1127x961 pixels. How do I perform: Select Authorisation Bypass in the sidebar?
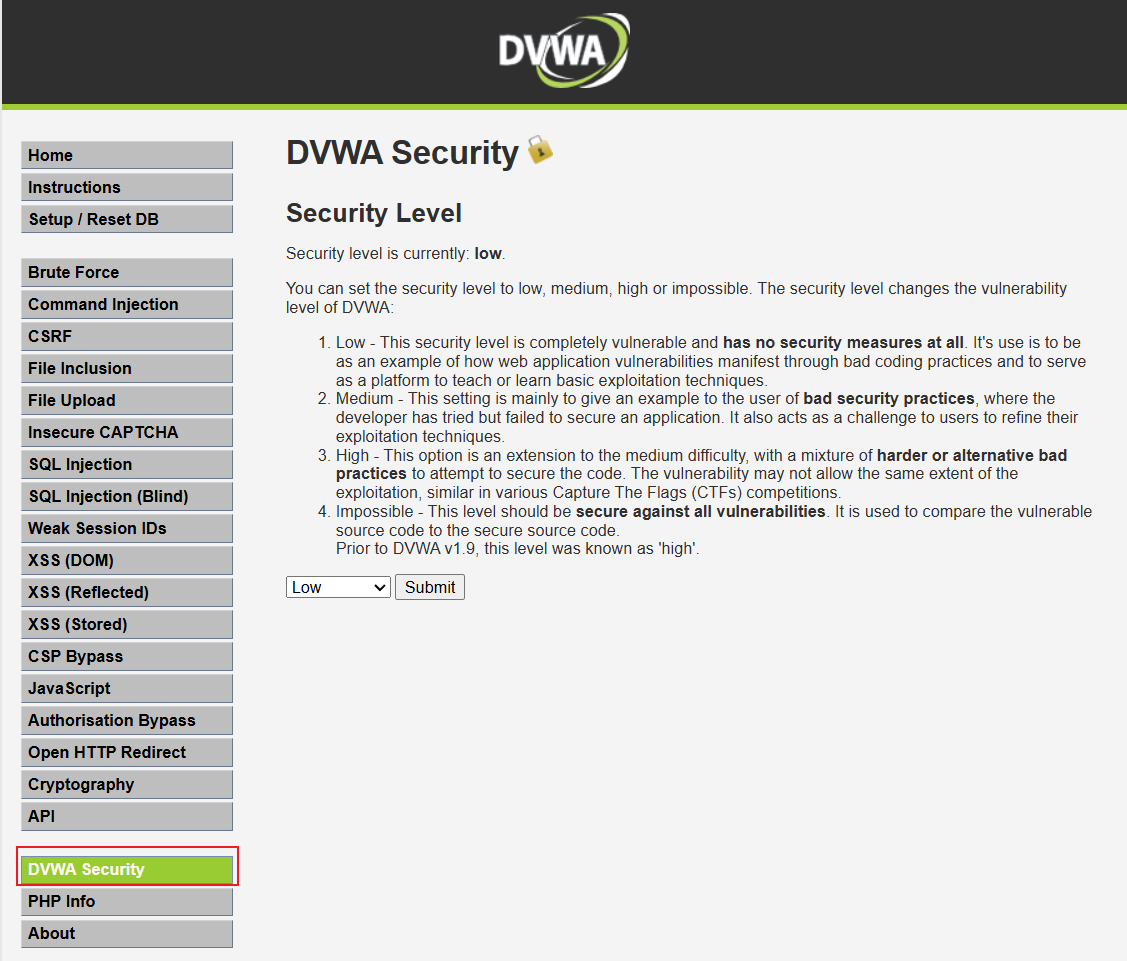pyautogui.click(x=126, y=720)
